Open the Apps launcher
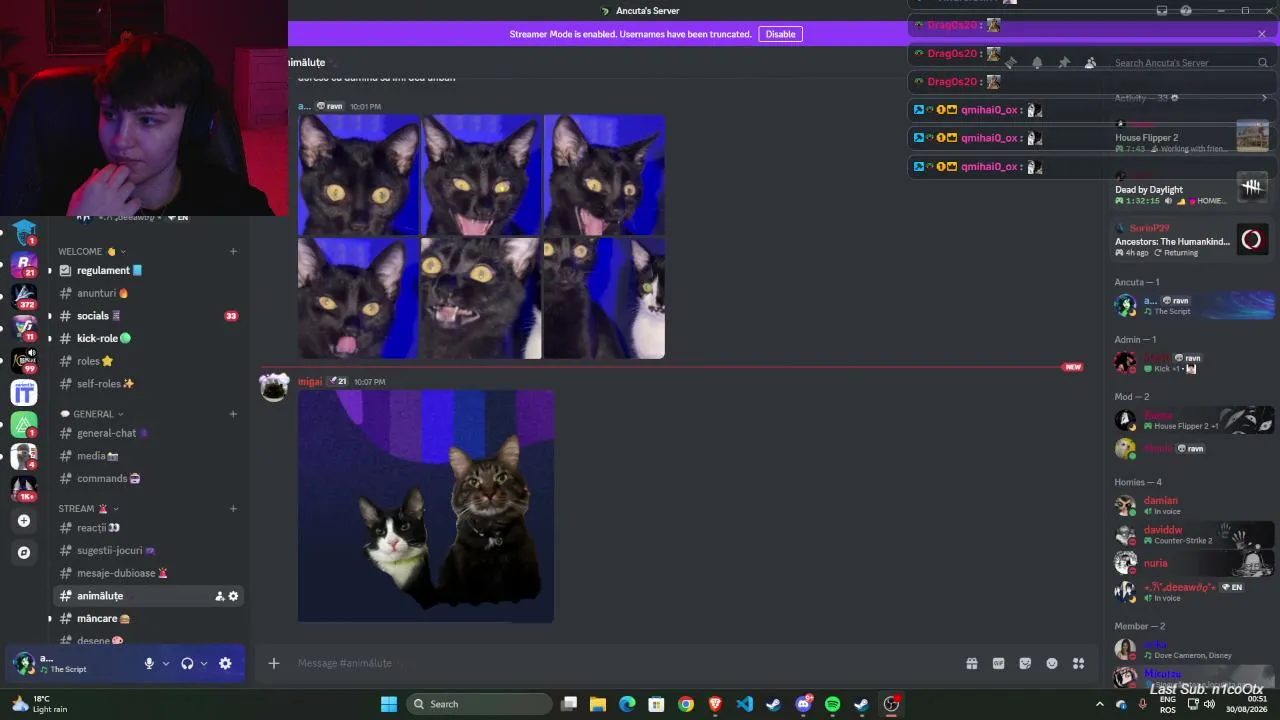Viewport: 1280px width, 720px height. coord(1078,663)
